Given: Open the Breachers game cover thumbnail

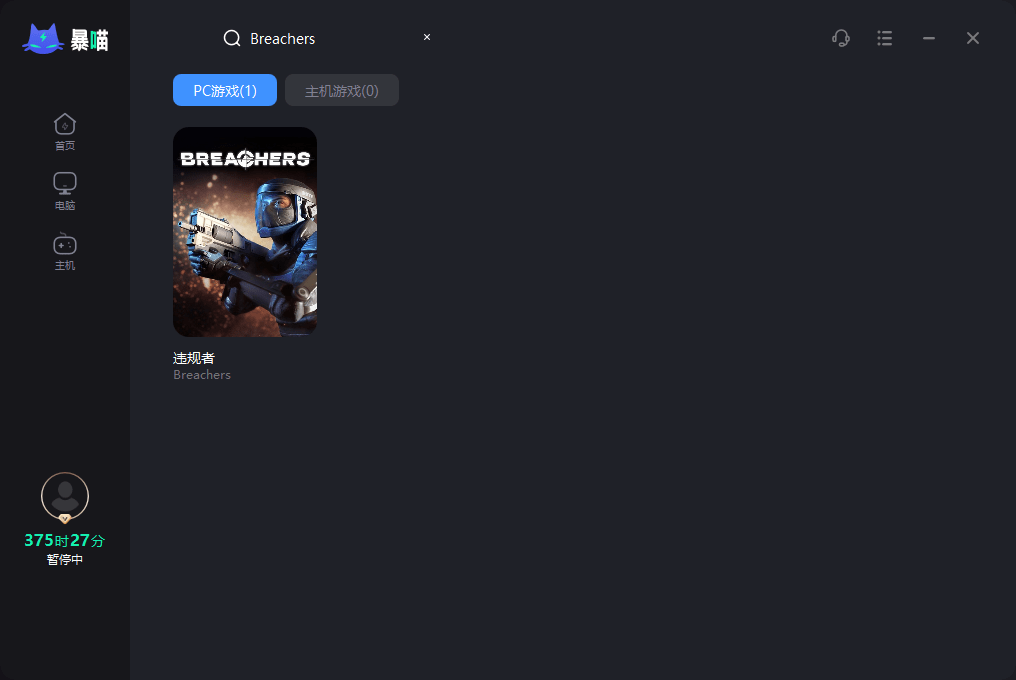Looking at the screenshot, I should [x=245, y=231].
